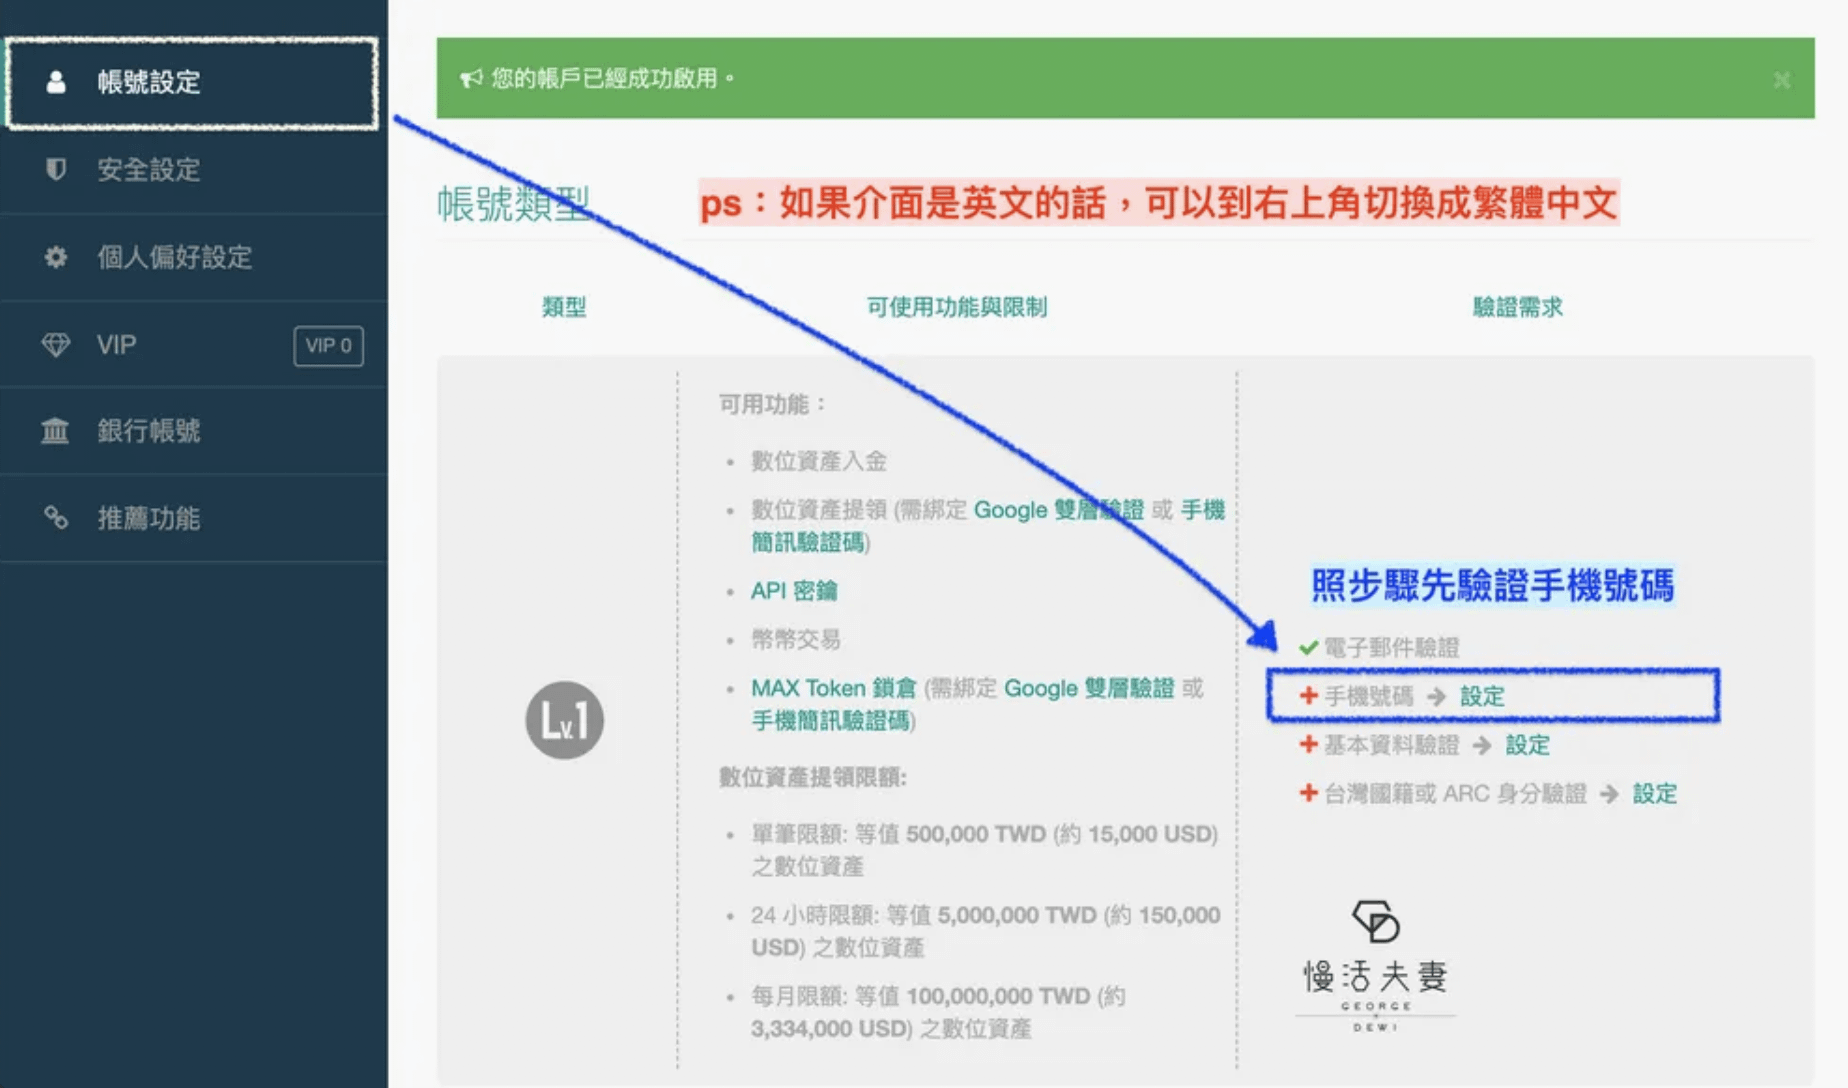Click the Lv.1 level badge icon
Viewport: 1848px width, 1088px height.
564,720
